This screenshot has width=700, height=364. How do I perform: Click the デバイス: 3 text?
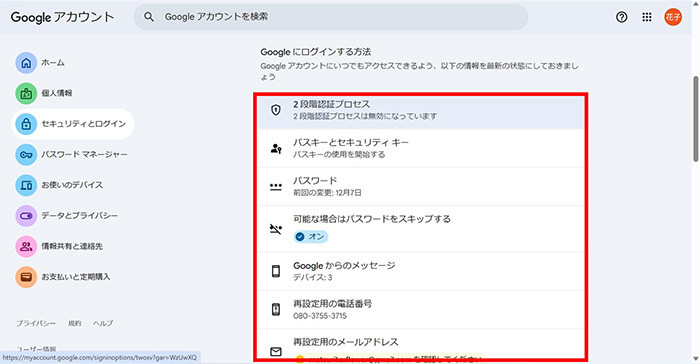[312, 277]
